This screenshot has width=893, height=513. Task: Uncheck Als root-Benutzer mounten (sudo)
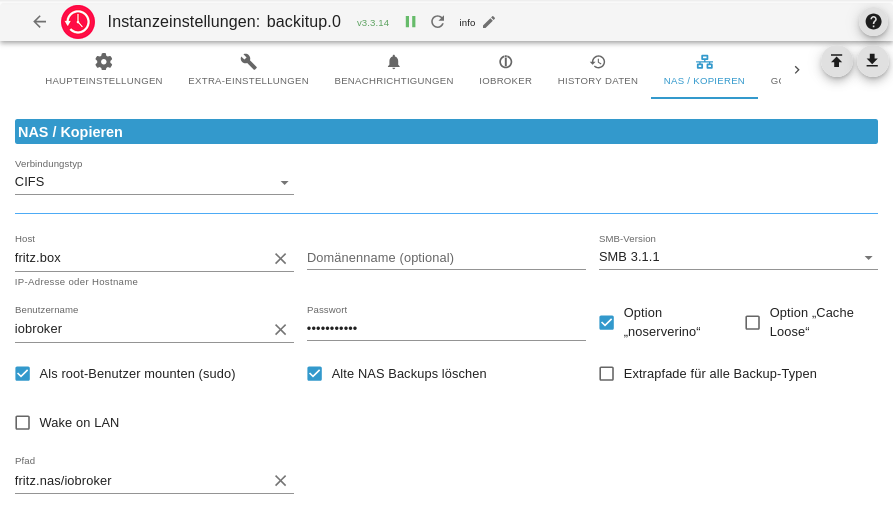[x=23, y=374]
